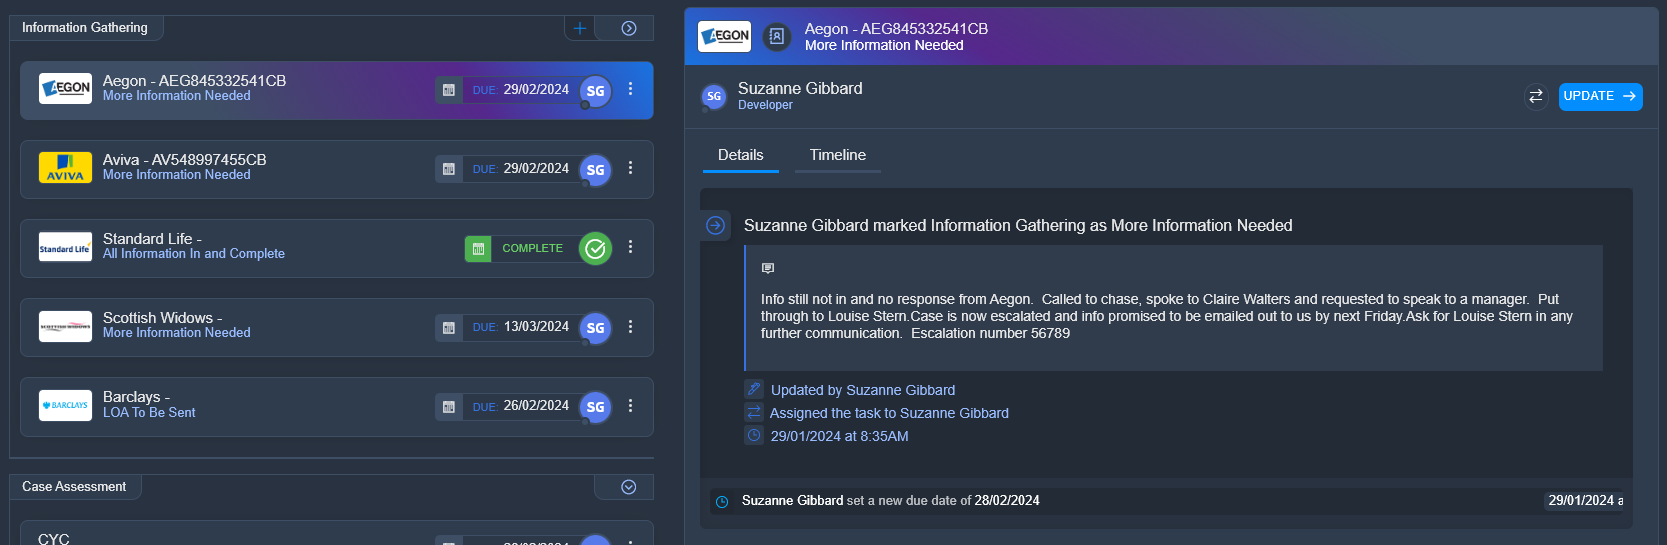Click the Case Assessment section label
Image resolution: width=1667 pixels, height=545 pixels.
click(x=74, y=487)
